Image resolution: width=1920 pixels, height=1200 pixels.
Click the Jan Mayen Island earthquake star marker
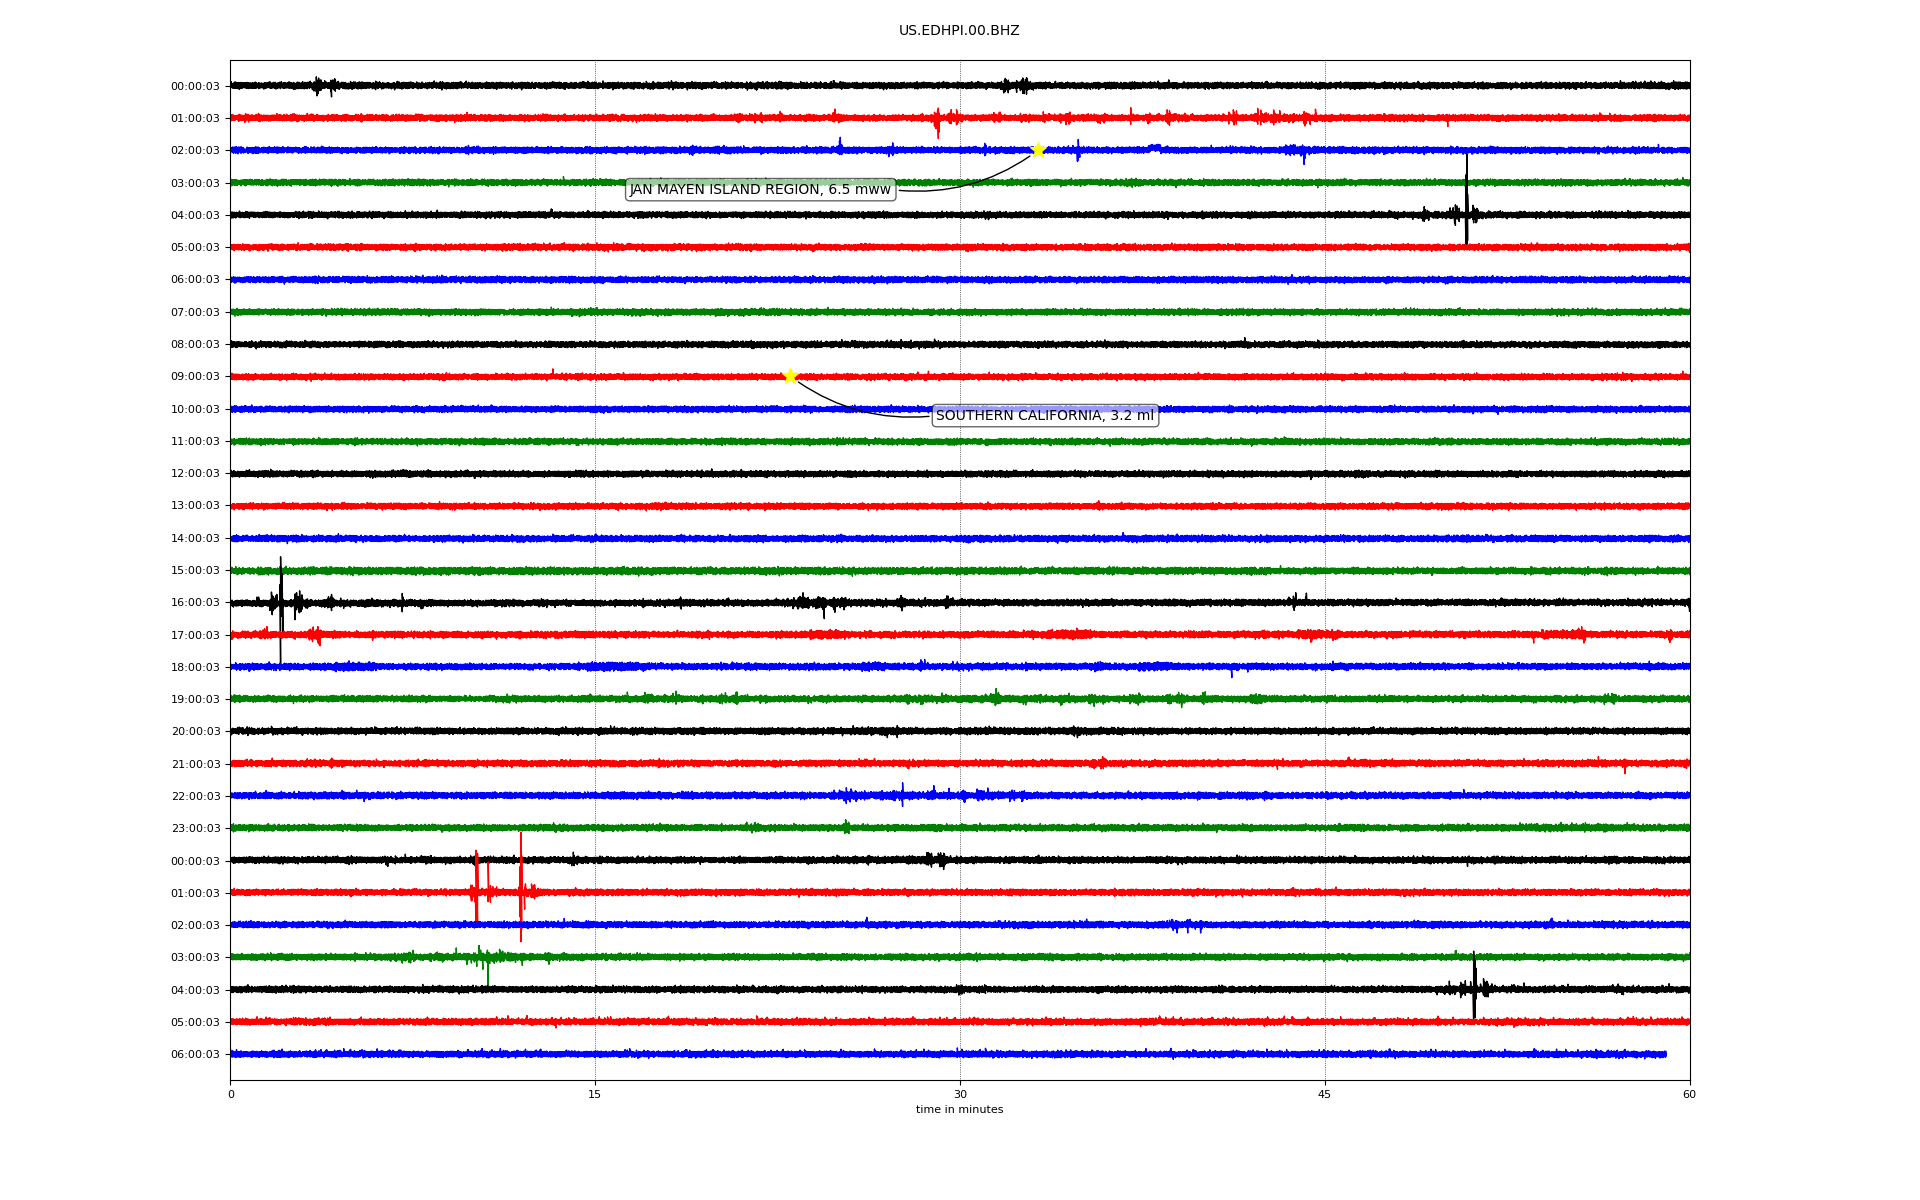[x=1038, y=150]
